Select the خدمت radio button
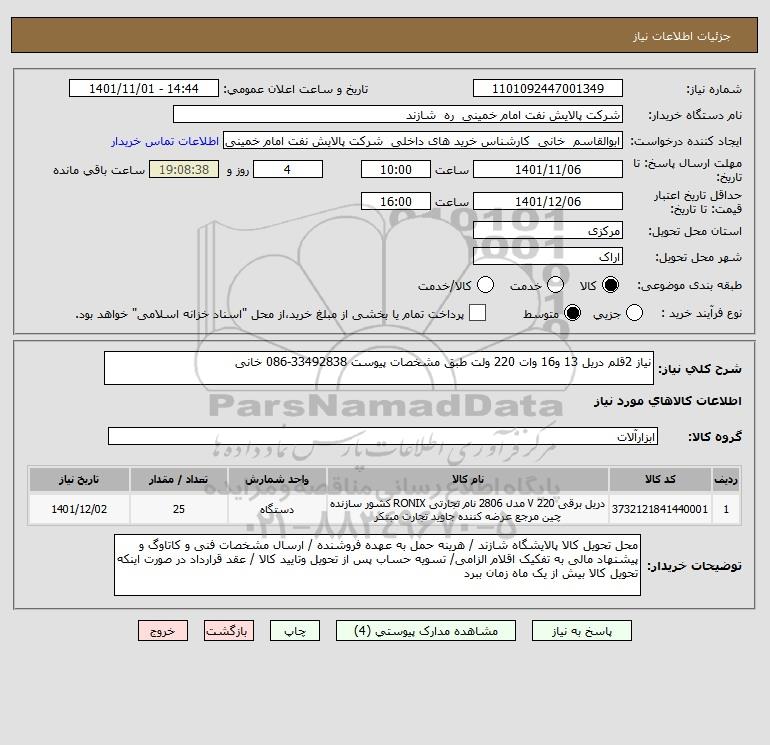 pos(555,285)
